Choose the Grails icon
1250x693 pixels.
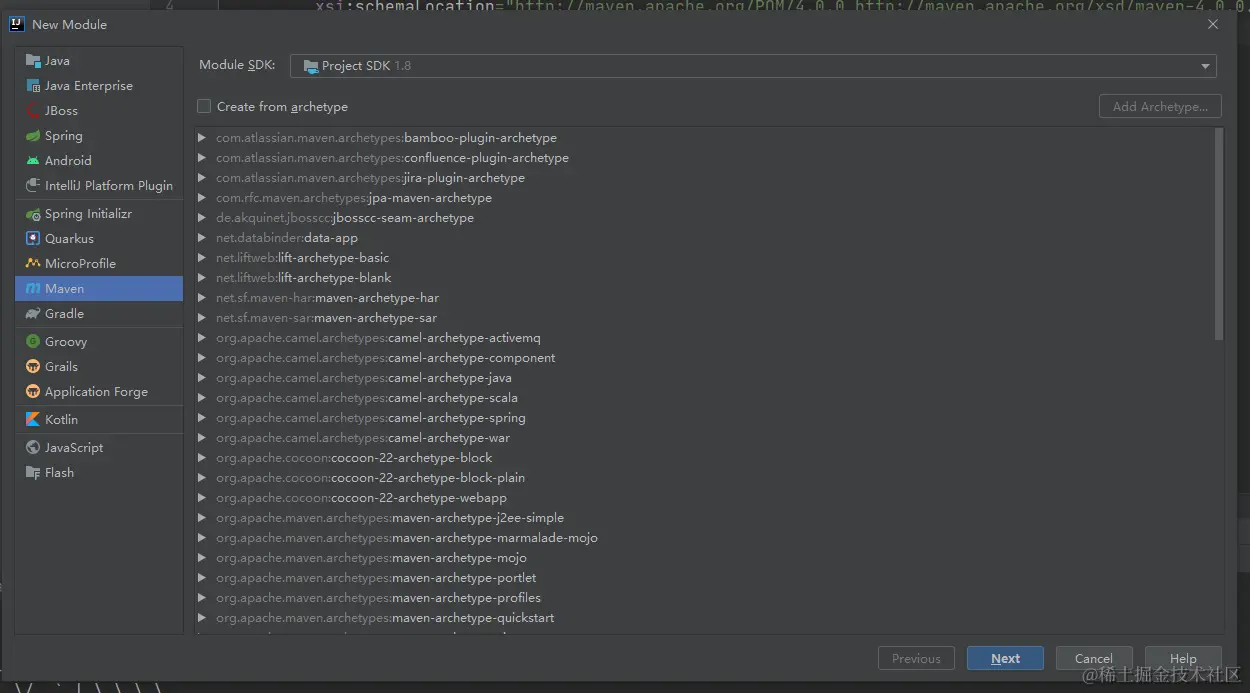pos(33,367)
